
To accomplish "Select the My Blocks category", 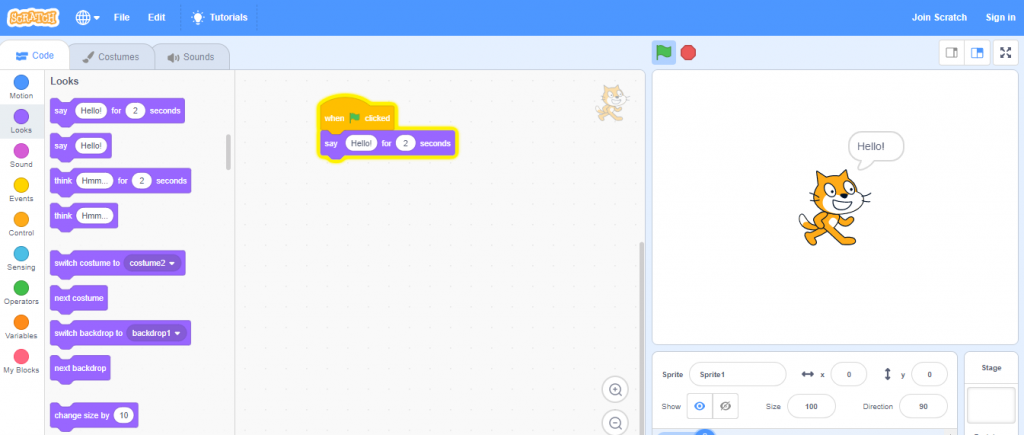I will (x=21, y=362).
